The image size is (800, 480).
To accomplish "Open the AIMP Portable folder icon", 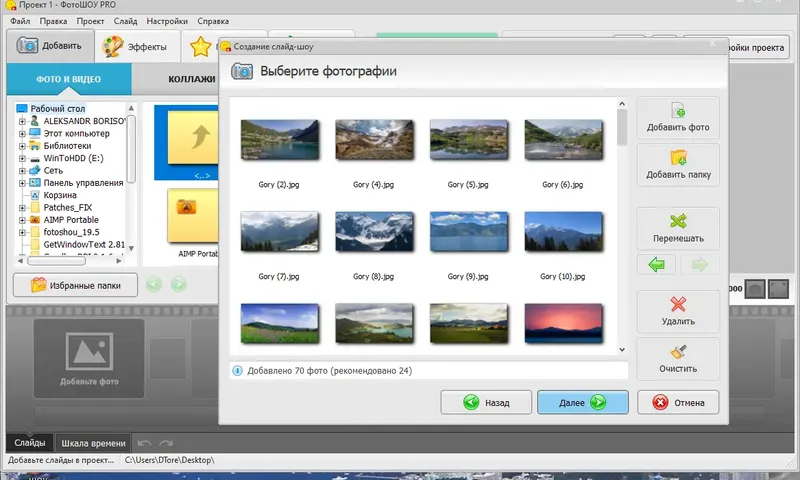I will 194,215.
